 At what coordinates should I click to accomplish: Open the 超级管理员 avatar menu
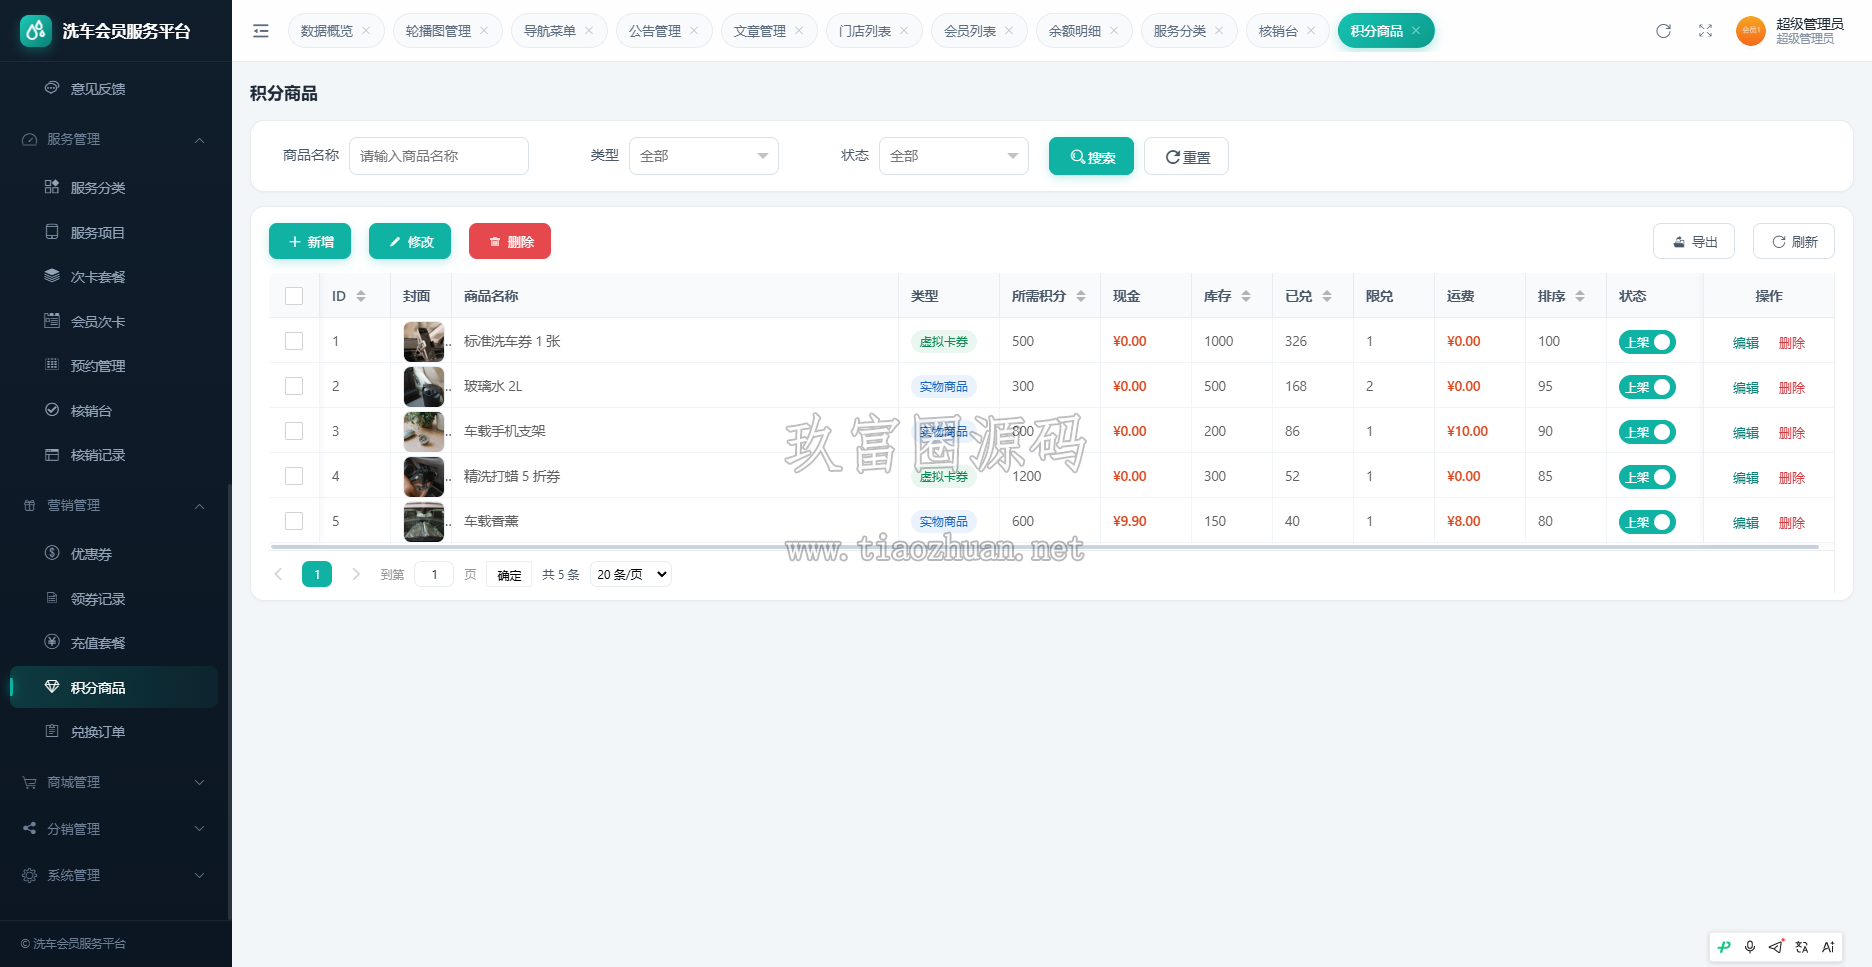click(1789, 31)
